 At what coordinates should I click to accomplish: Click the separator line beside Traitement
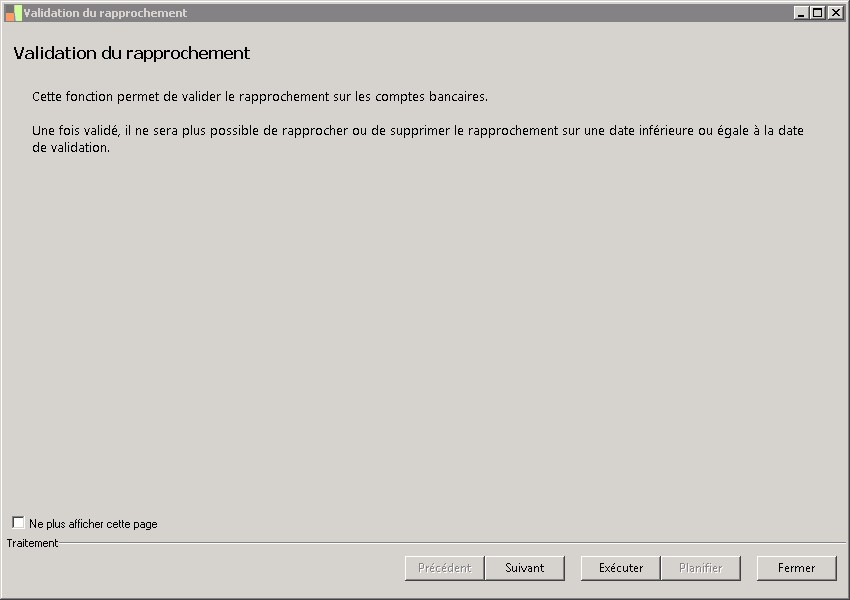[450, 543]
